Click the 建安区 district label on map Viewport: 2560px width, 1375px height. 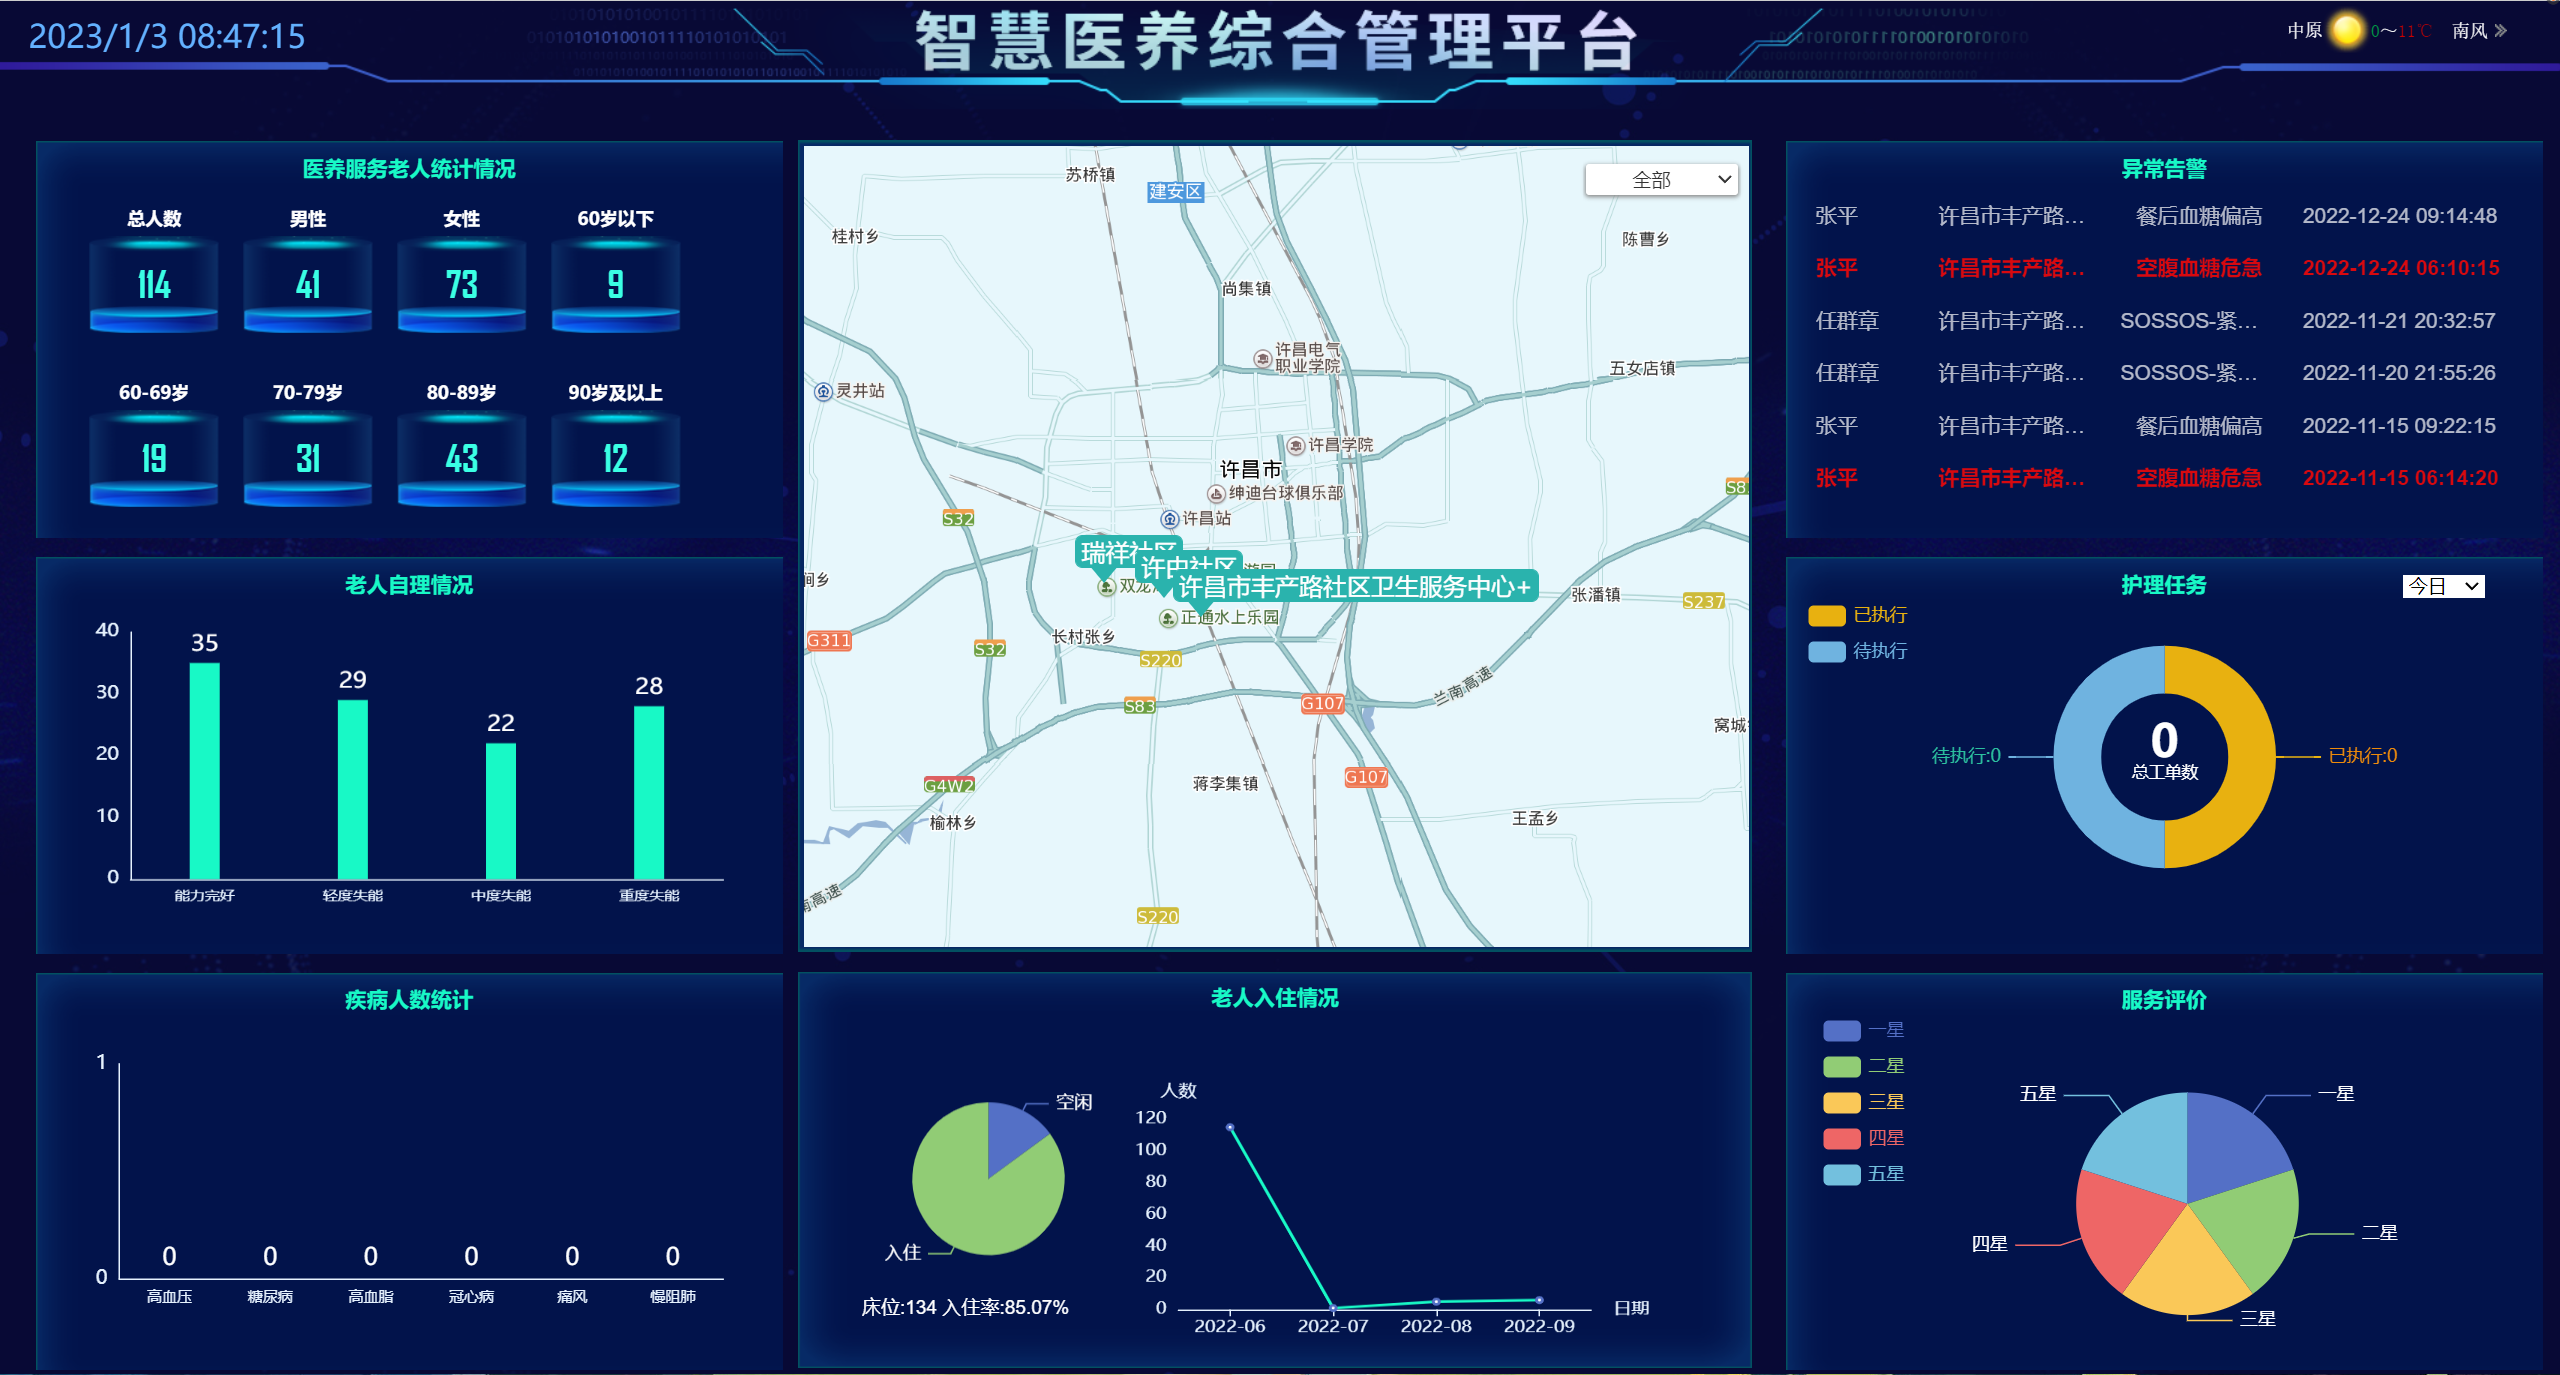coord(1175,192)
